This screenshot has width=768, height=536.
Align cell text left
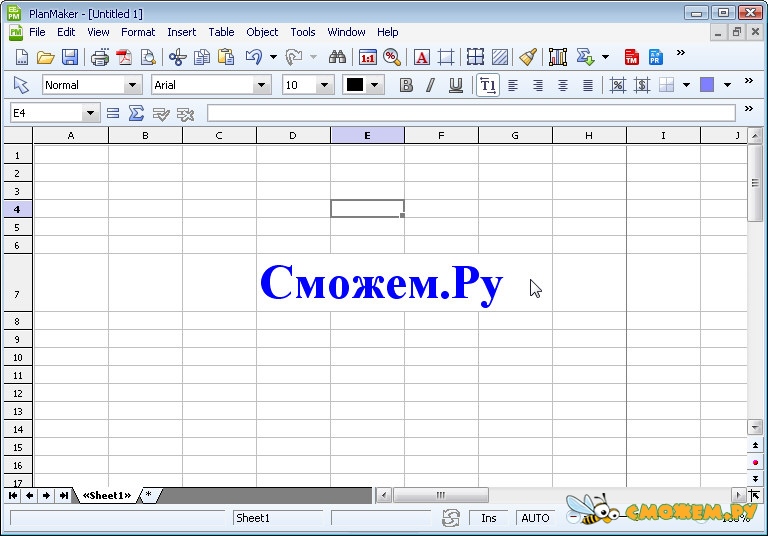point(513,85)
